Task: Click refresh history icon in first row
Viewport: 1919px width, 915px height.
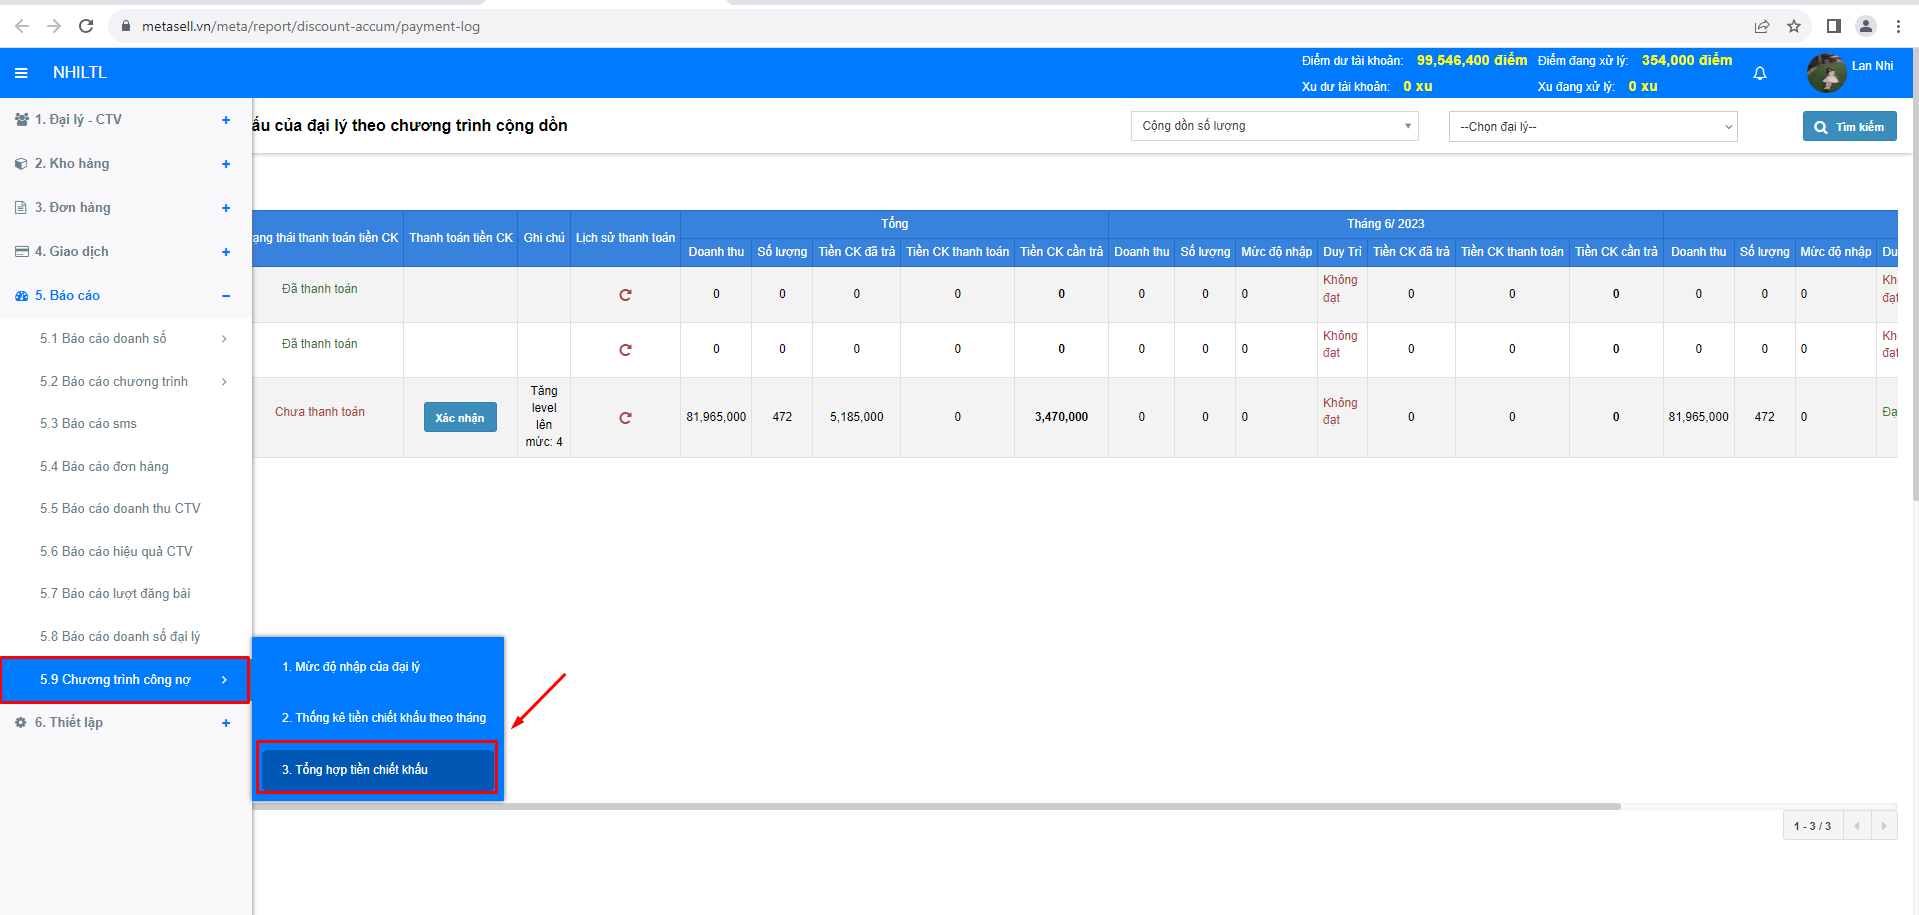Action: pos(625,295)
